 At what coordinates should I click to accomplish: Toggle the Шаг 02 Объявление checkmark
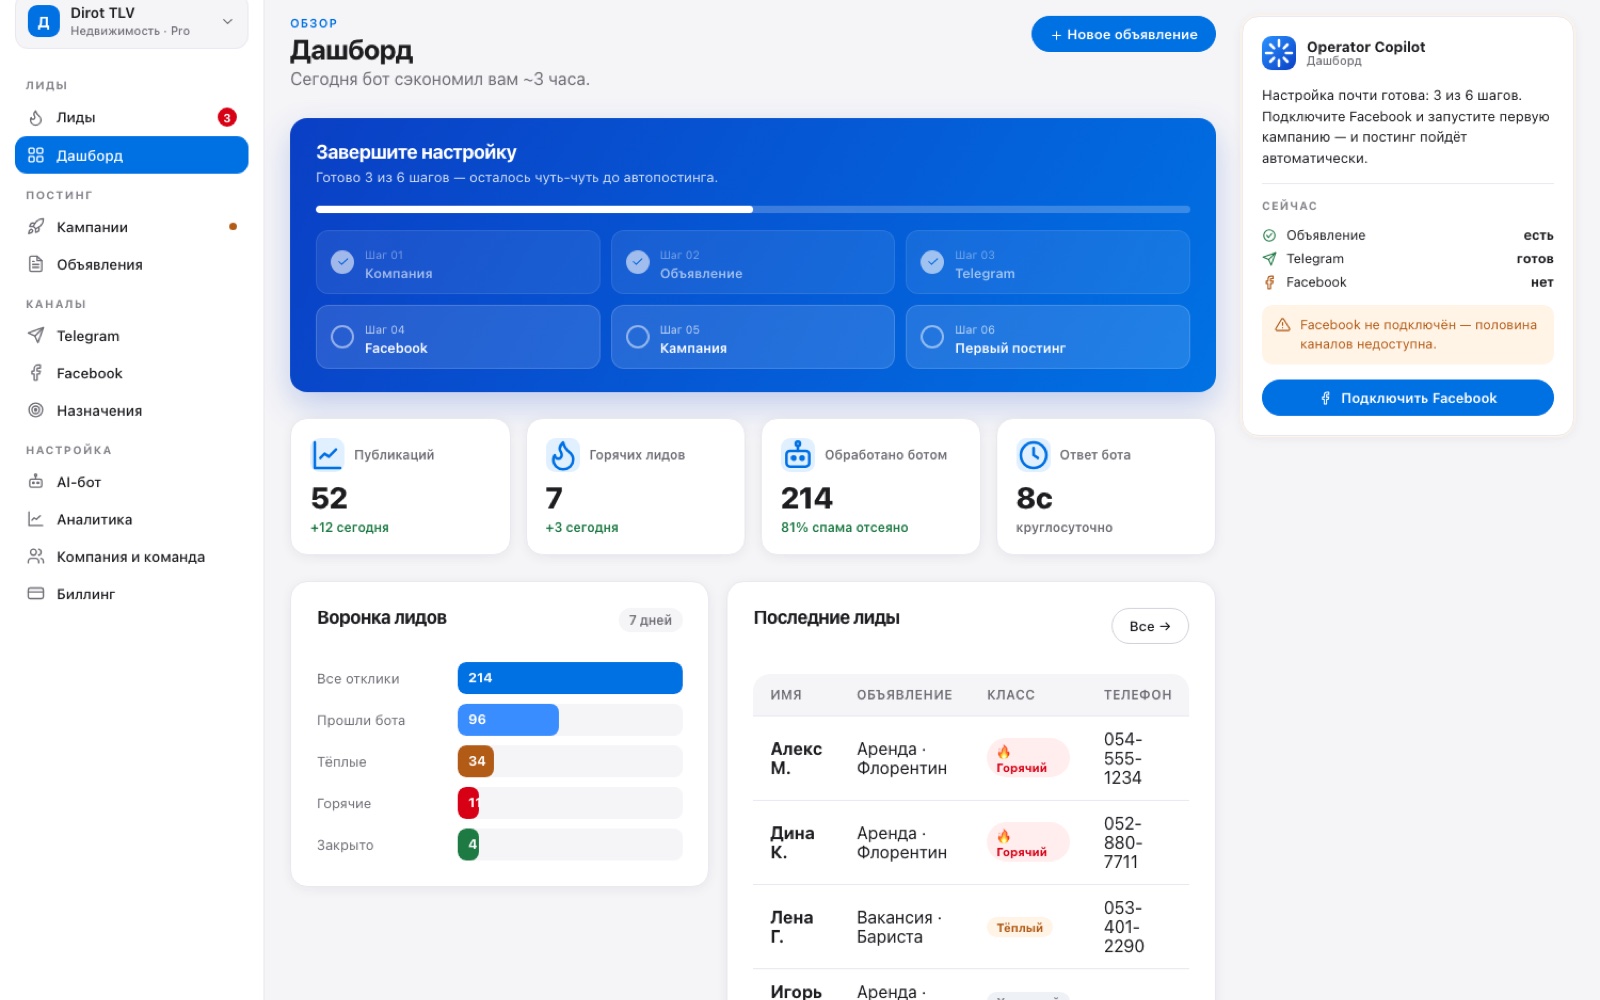[x=638, y=262]
